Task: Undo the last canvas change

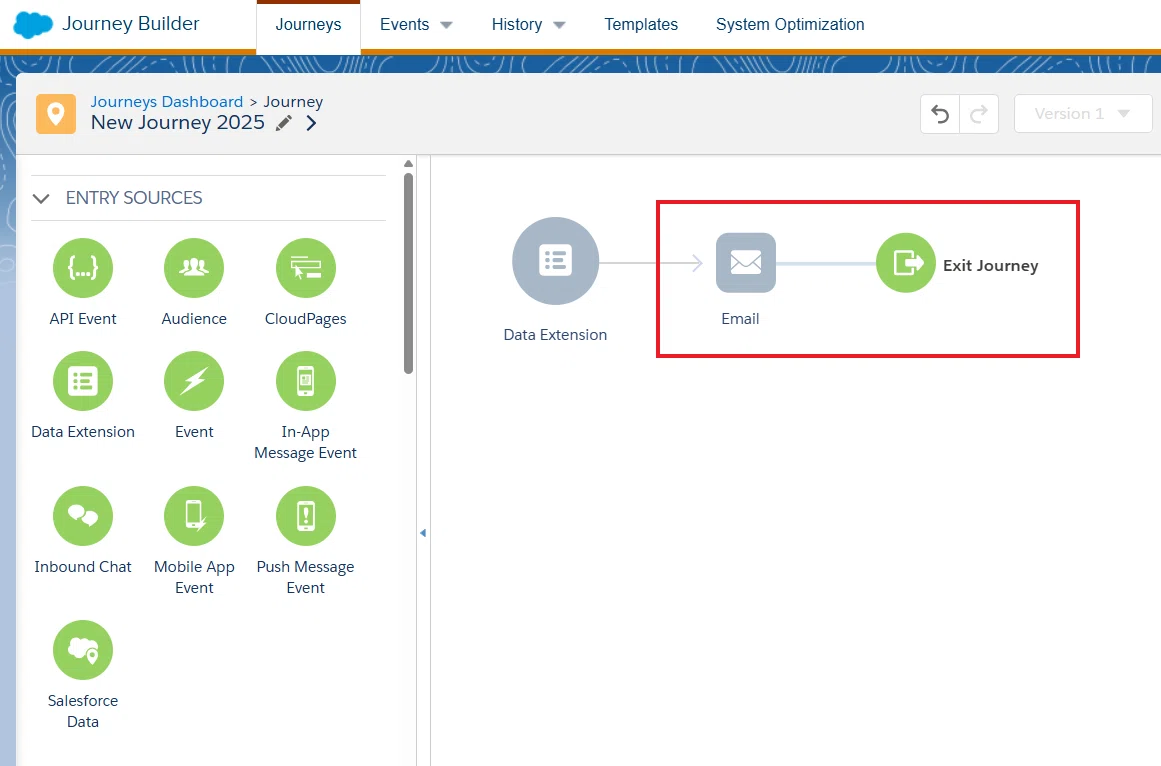Action: [x=940, y=114]
